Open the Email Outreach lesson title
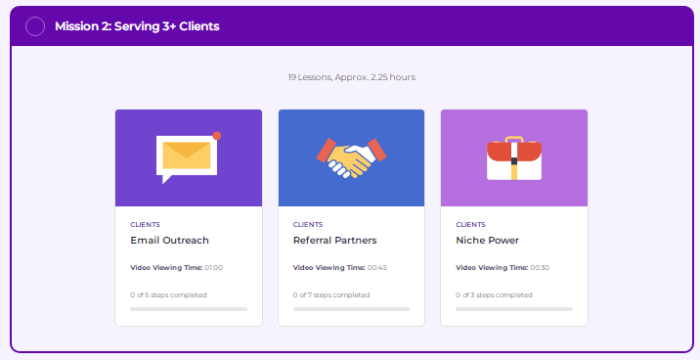The width and height of the screenshot is (700, 360). pos(170,240)
